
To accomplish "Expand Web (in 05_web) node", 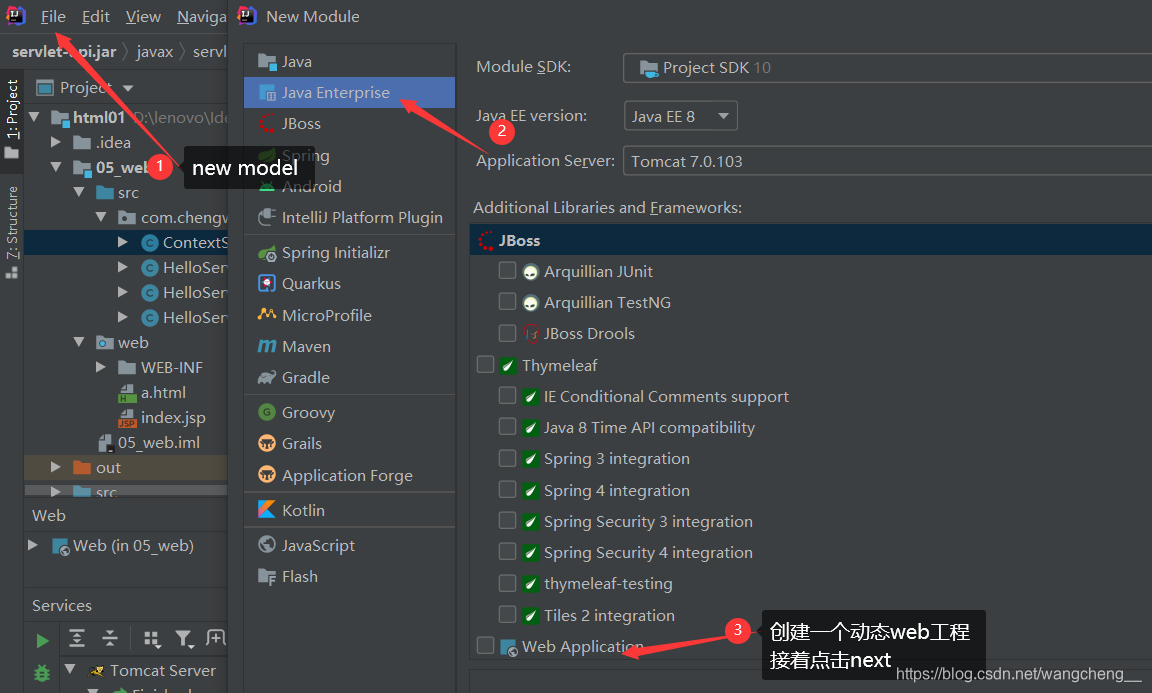I will [33, 545].
